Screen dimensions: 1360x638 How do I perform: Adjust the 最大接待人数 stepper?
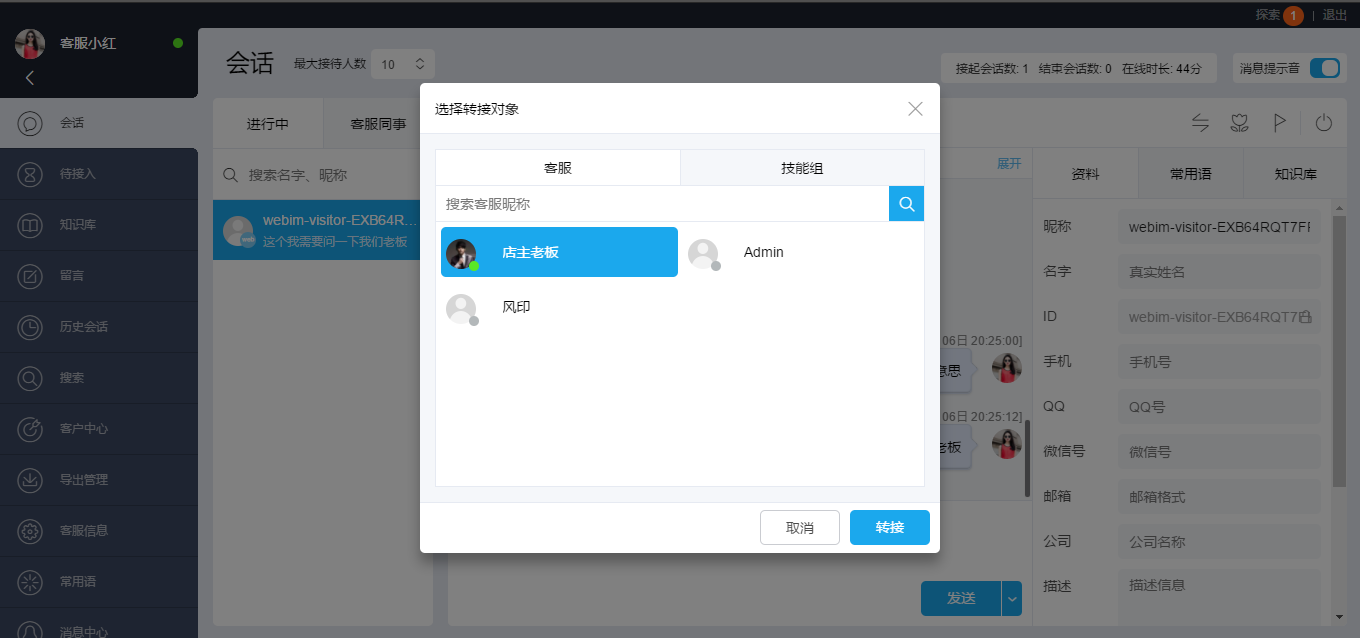click(420, 64)
